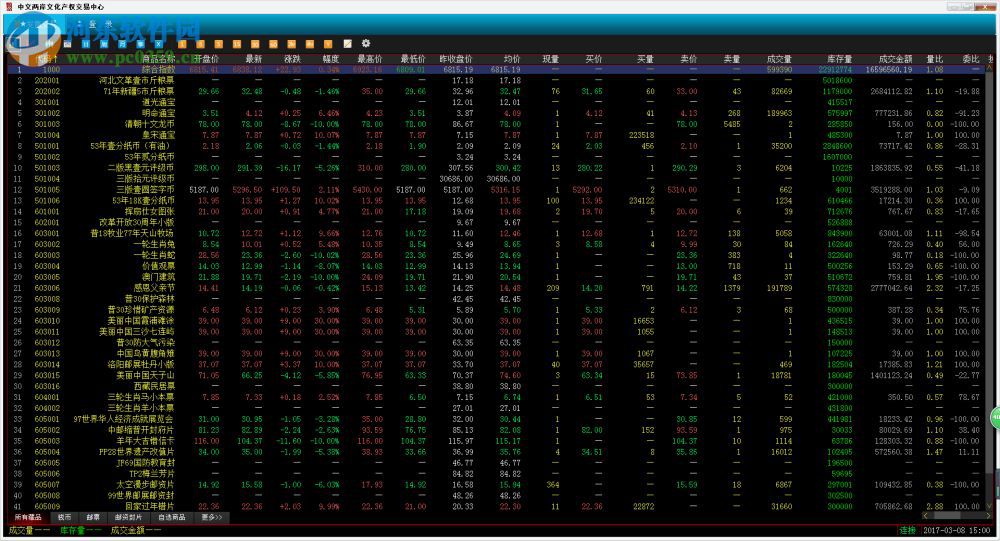Select the quarterly (季) K-line period icon
Screen dimensions: 1000x541
pos(140,44)
